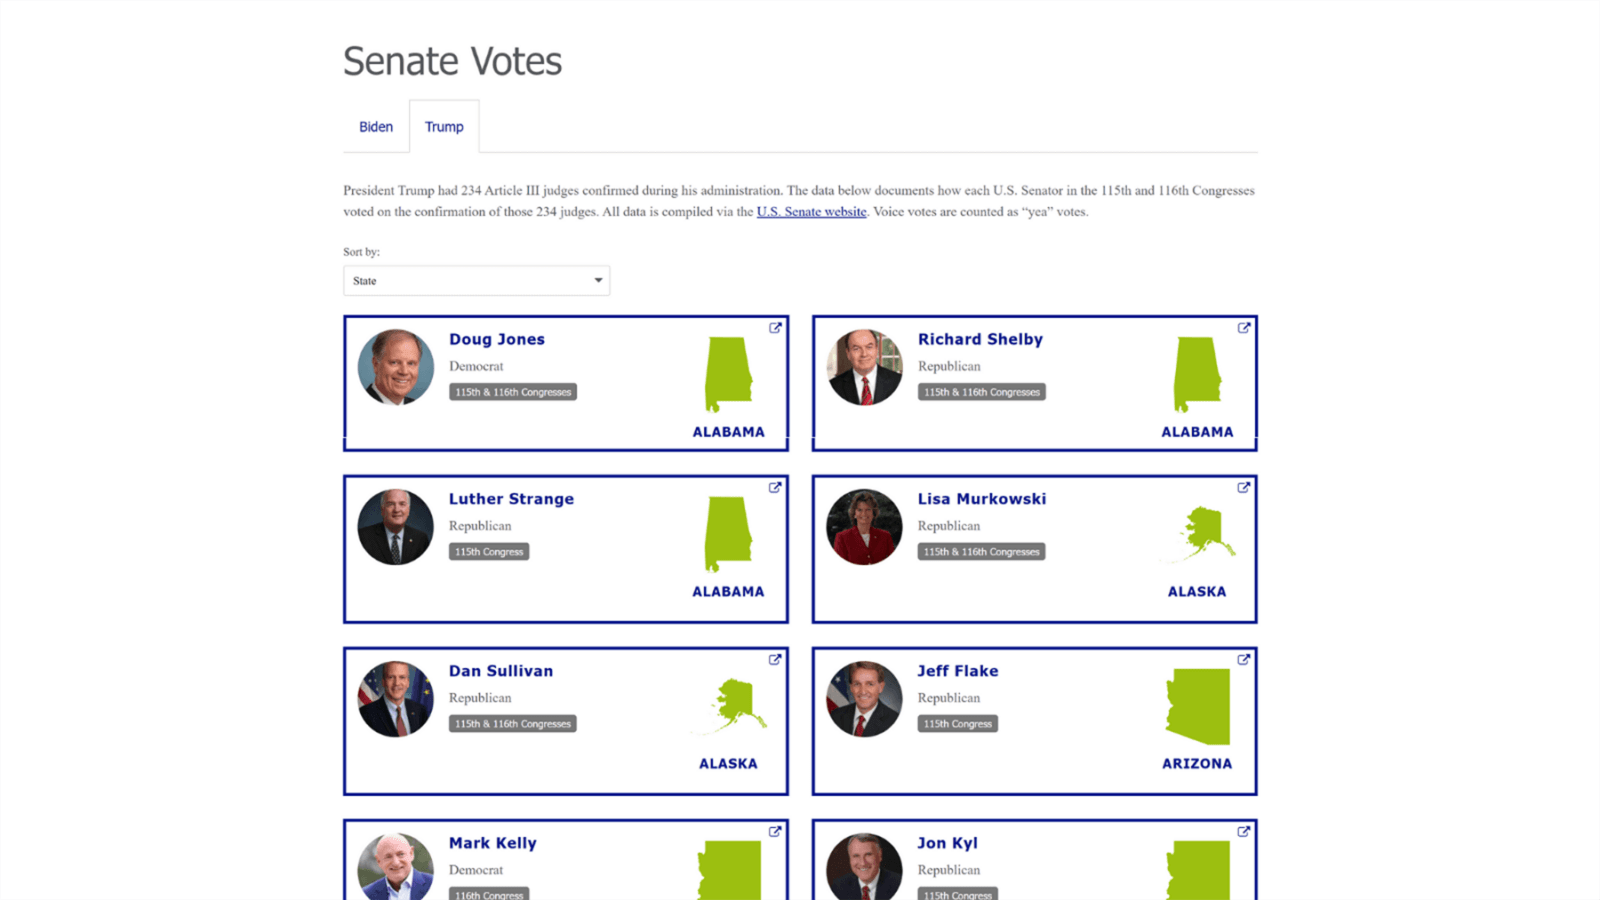
Task: Click Jeff Flake's name heading
Action: tap(958, 671)
